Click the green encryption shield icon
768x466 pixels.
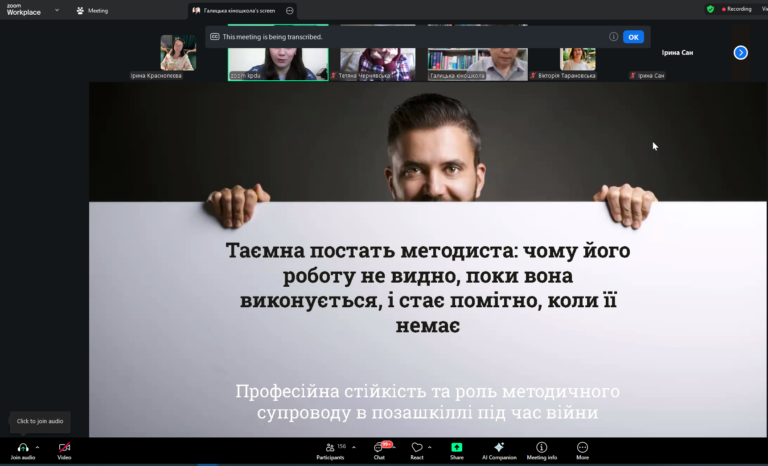(710, 9)
